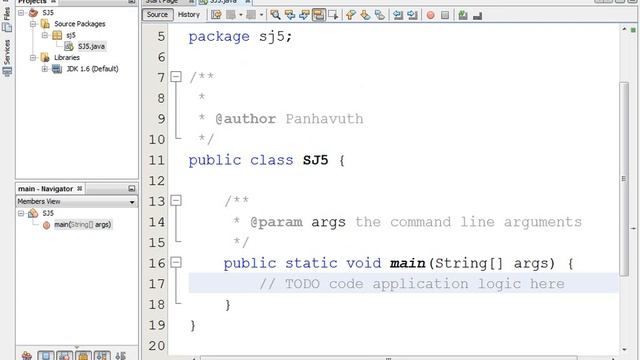
Task: Click the Back navigation arrow icon
Action: [231, 15]
